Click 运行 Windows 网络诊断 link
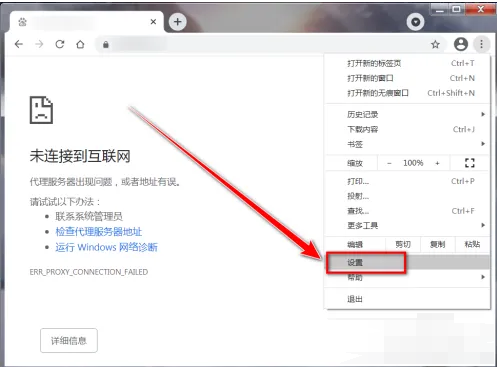497x367 pixels. [106, 247]
